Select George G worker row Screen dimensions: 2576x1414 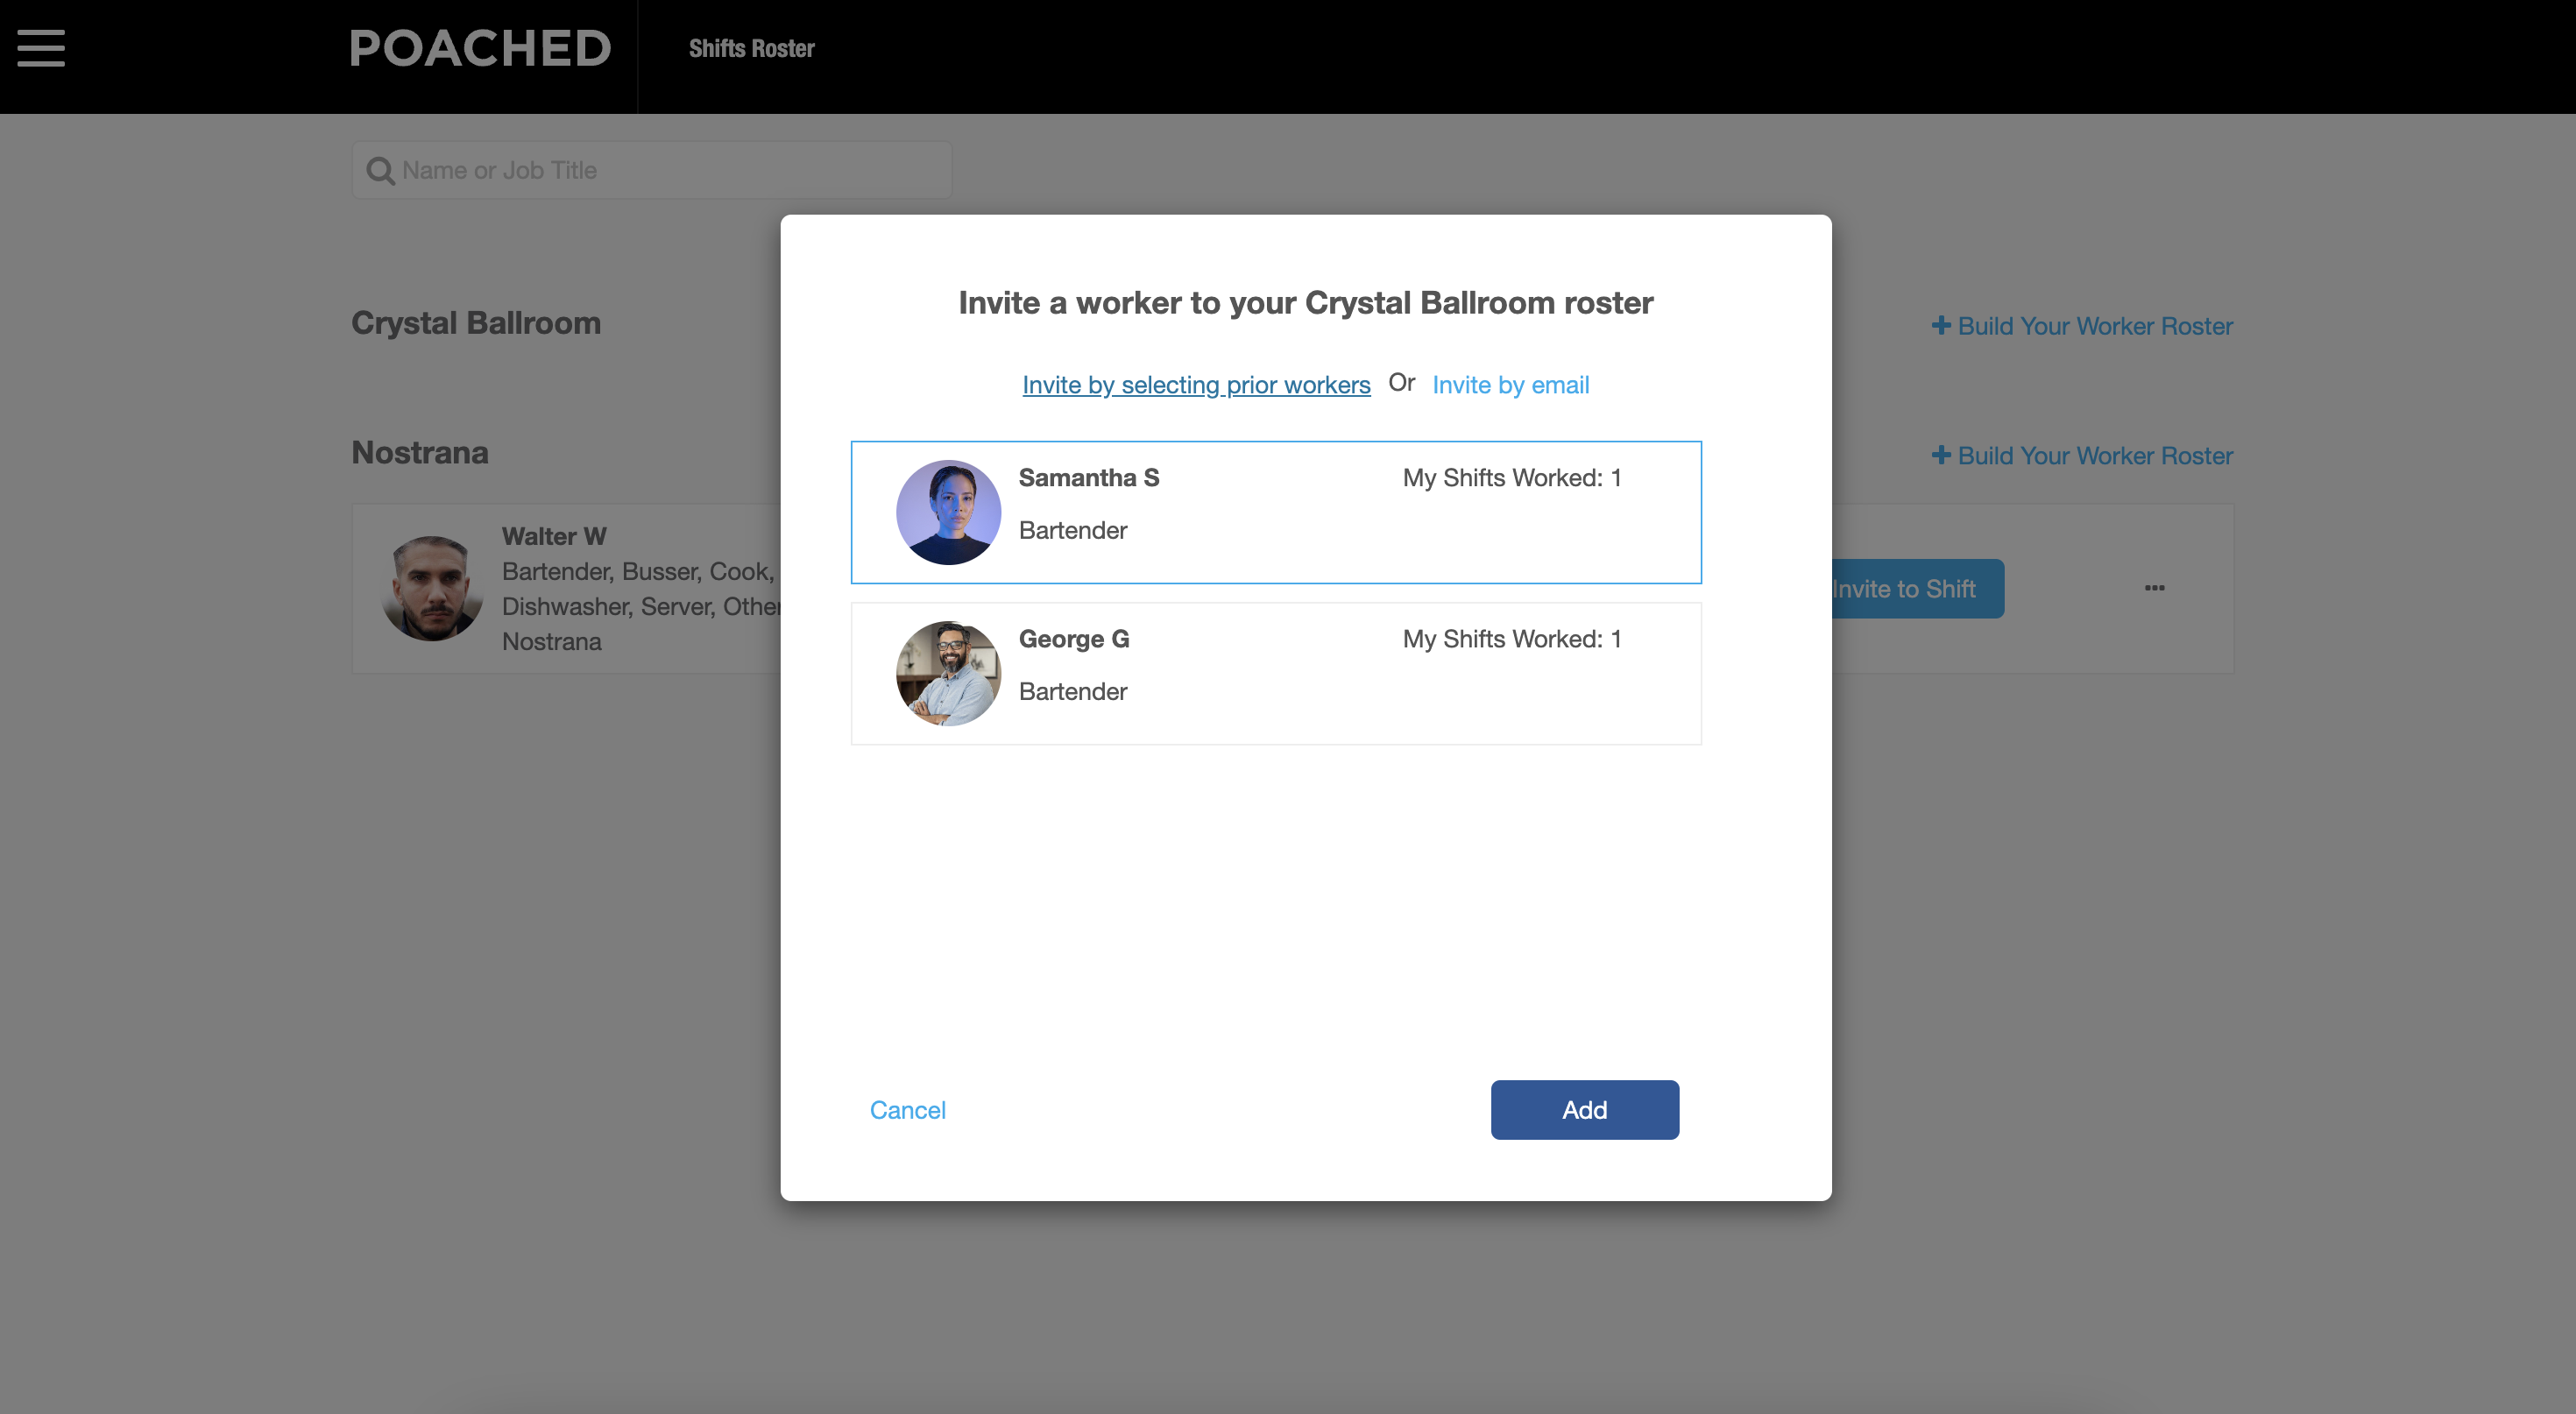(x=1276, y=673)
